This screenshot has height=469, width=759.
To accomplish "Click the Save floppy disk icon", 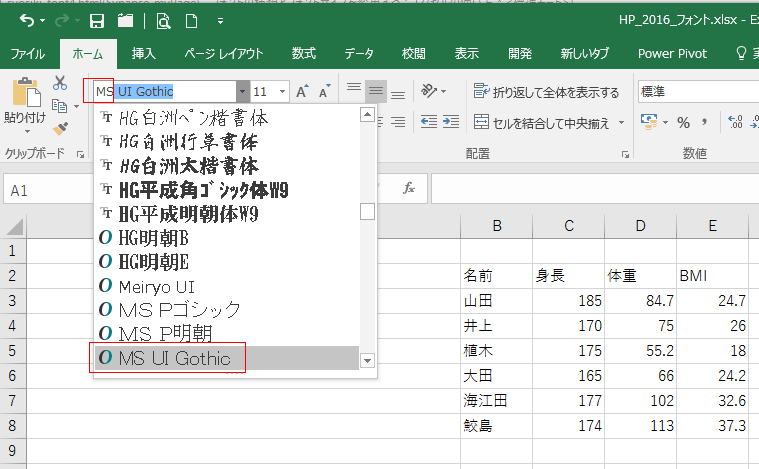I will (x=97, y=20).
